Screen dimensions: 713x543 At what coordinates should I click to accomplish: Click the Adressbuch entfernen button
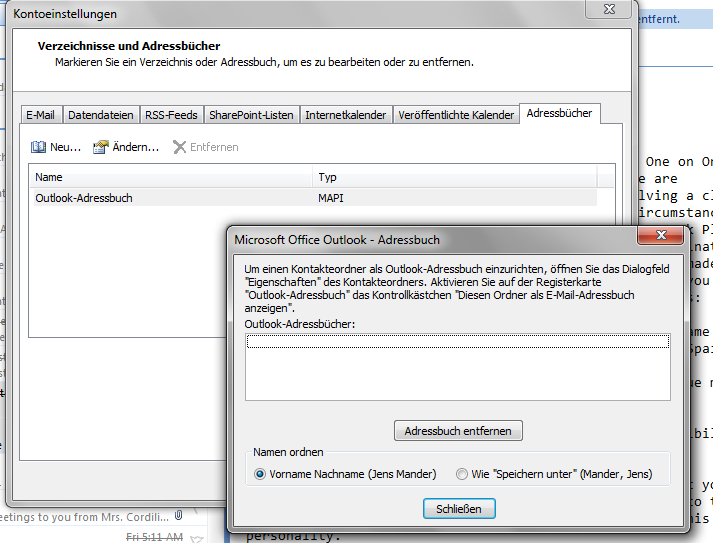point(458,431)
